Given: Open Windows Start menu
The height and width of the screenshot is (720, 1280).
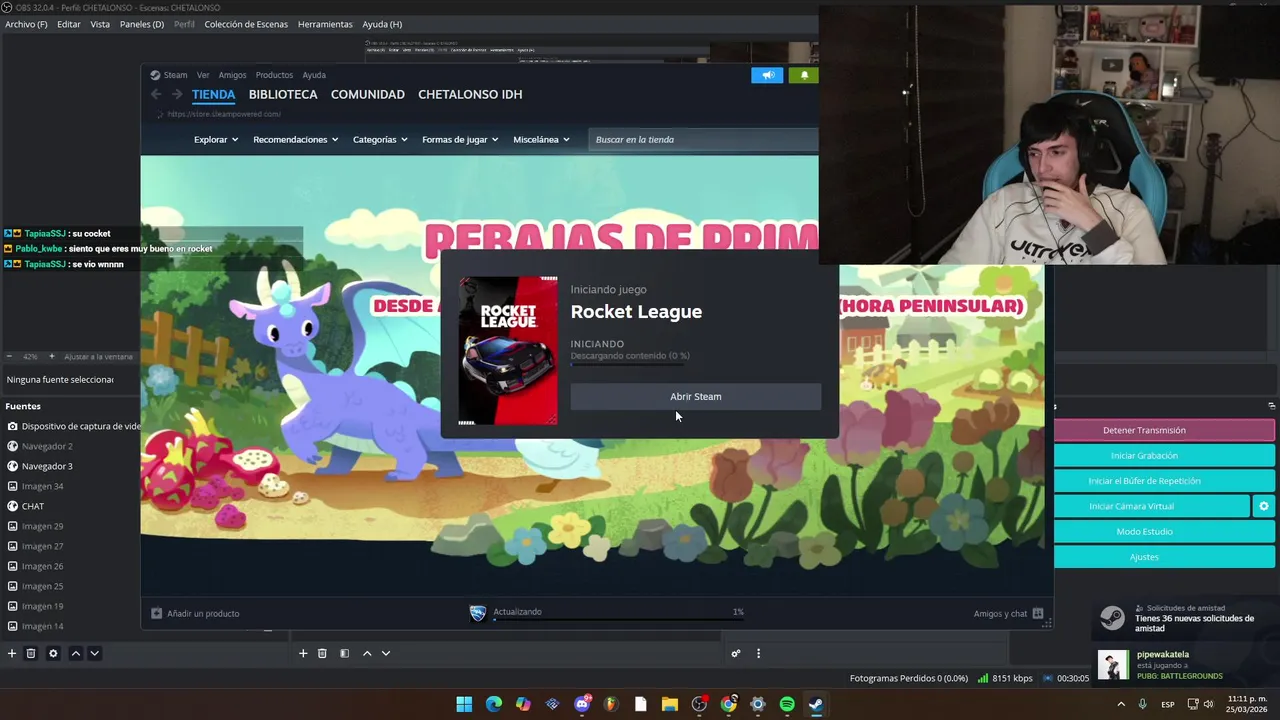Looking at the screenshot, I should [x=464, y=704].
